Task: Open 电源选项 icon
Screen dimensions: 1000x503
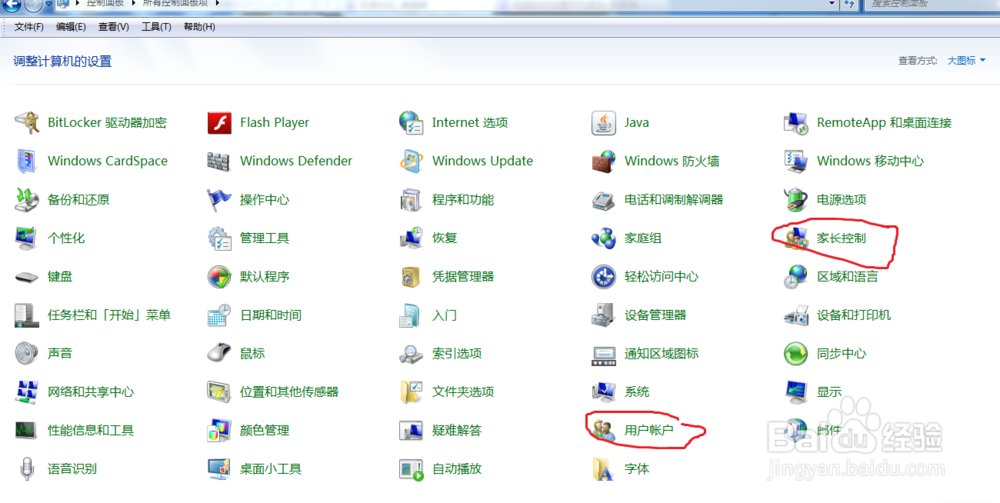Action: click(796, 200)
